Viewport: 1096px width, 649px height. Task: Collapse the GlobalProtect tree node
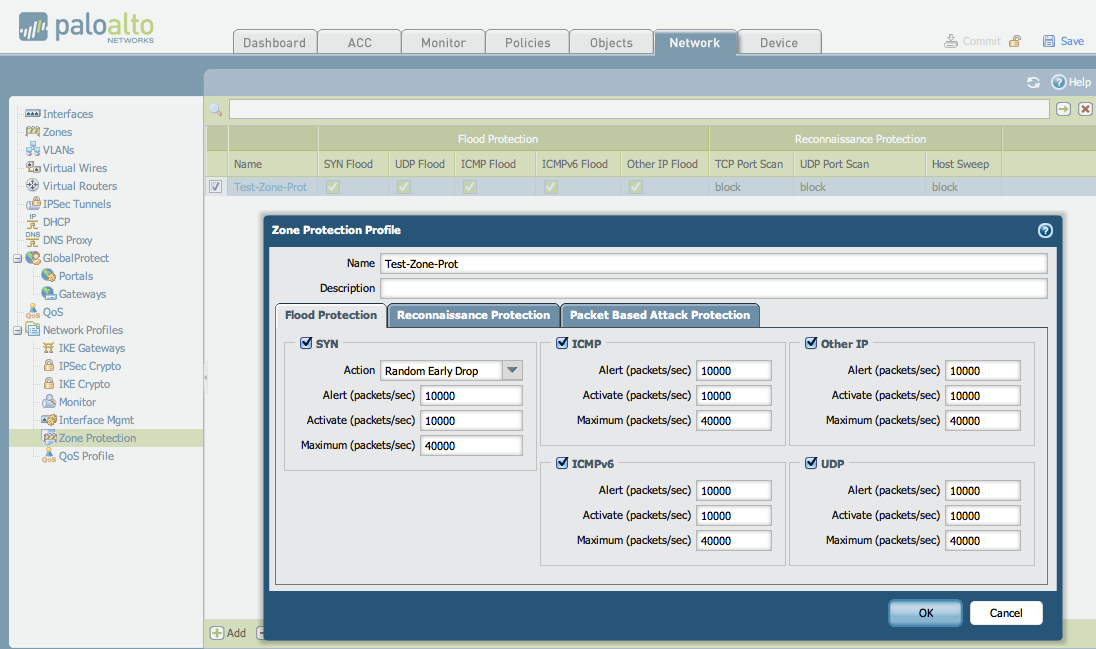click(x=17, y=258)
